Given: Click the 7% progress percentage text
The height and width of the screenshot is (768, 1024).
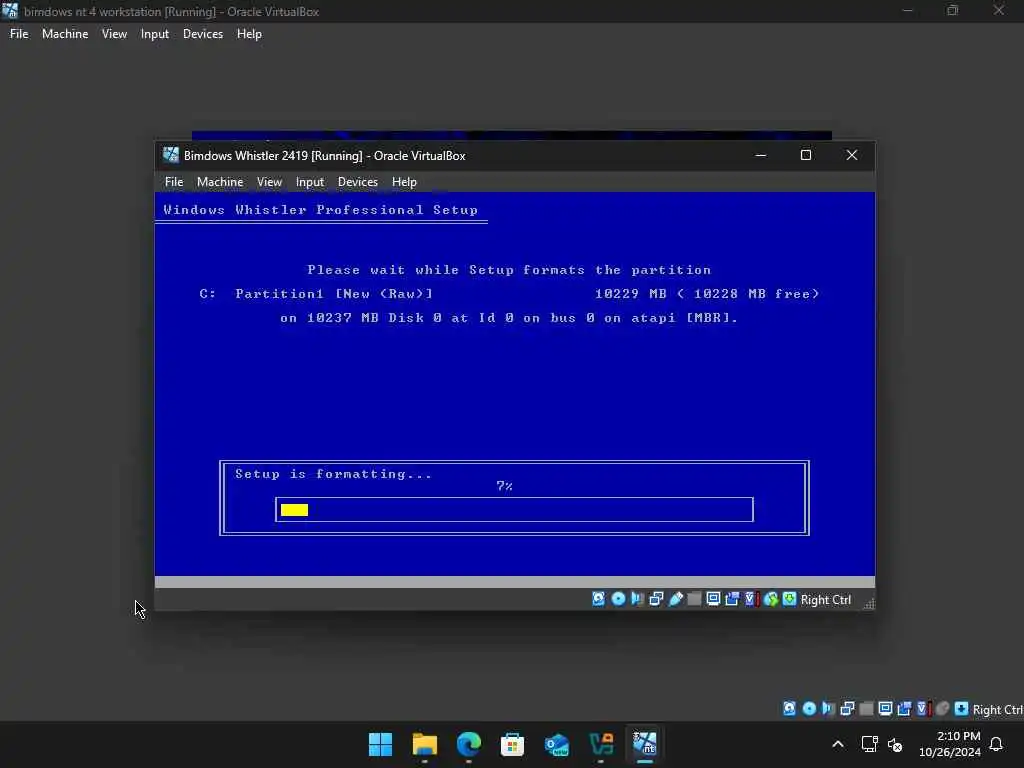Looking at the screenshot, I should (x=504, y=486).
